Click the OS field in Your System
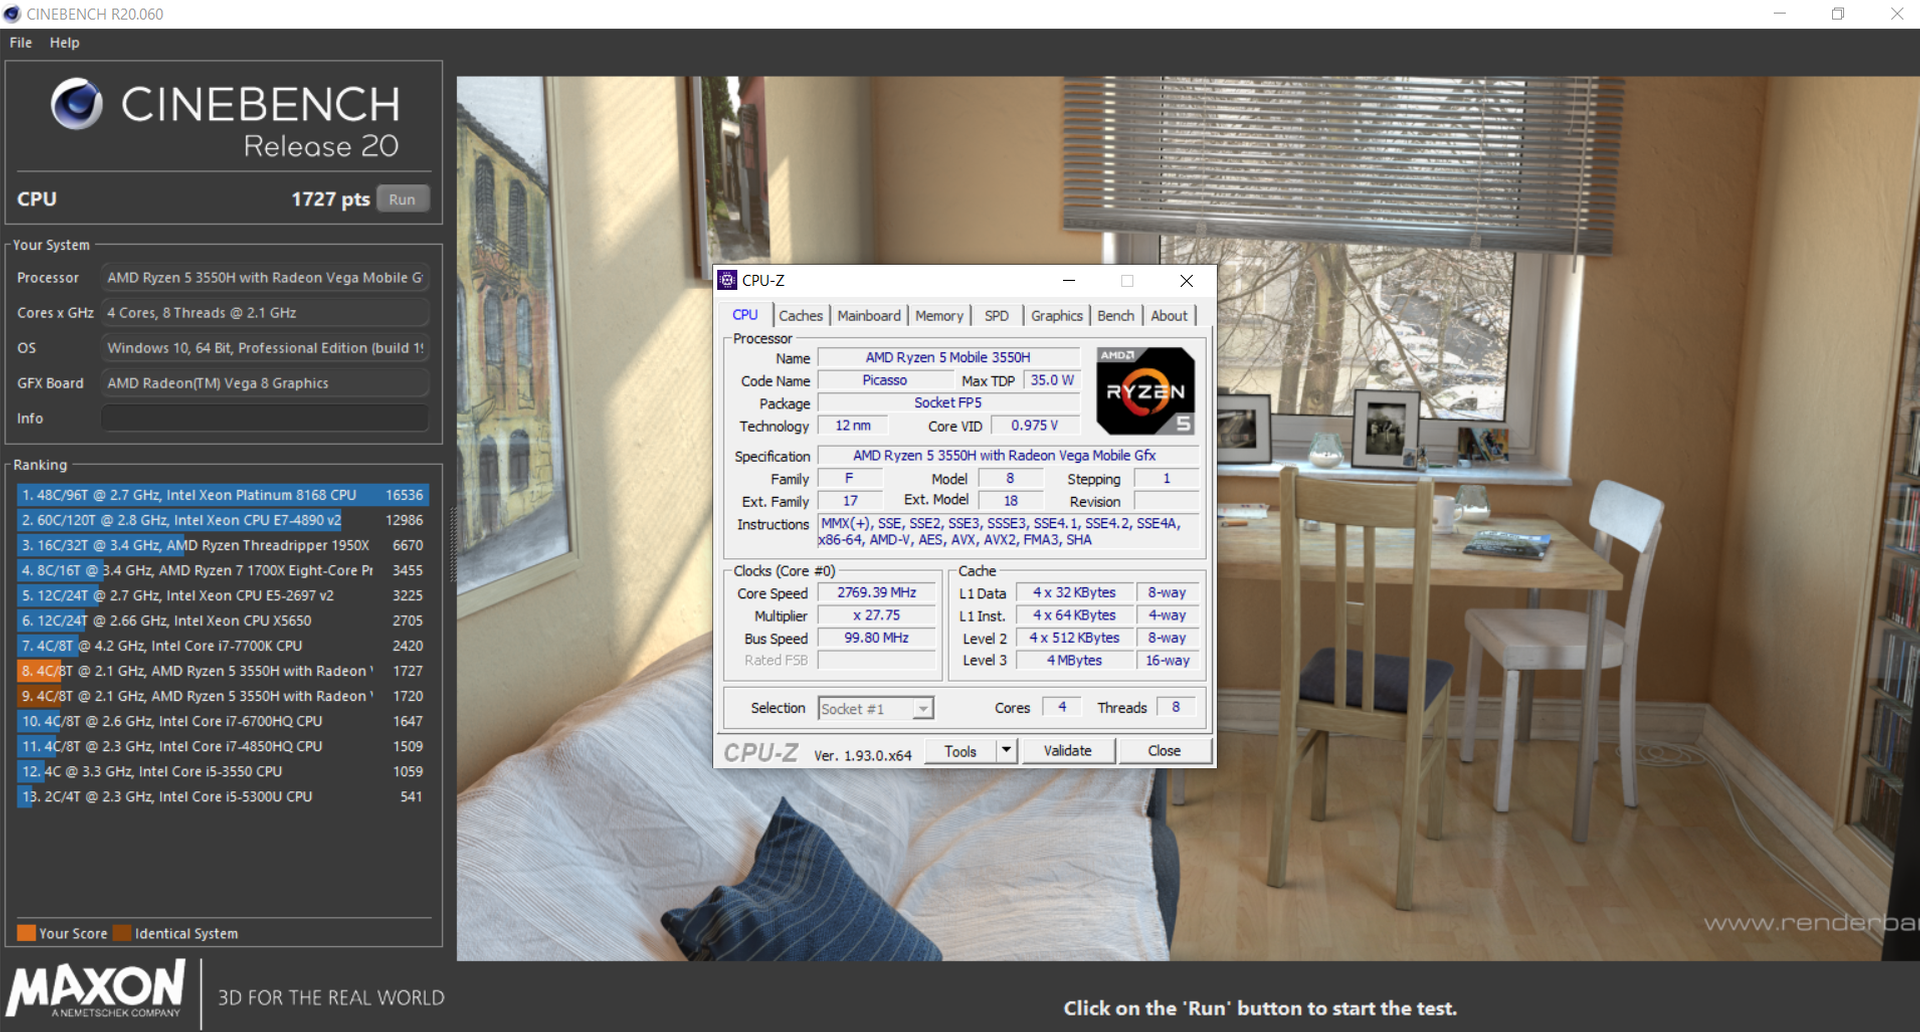 [x=265, y=348]
